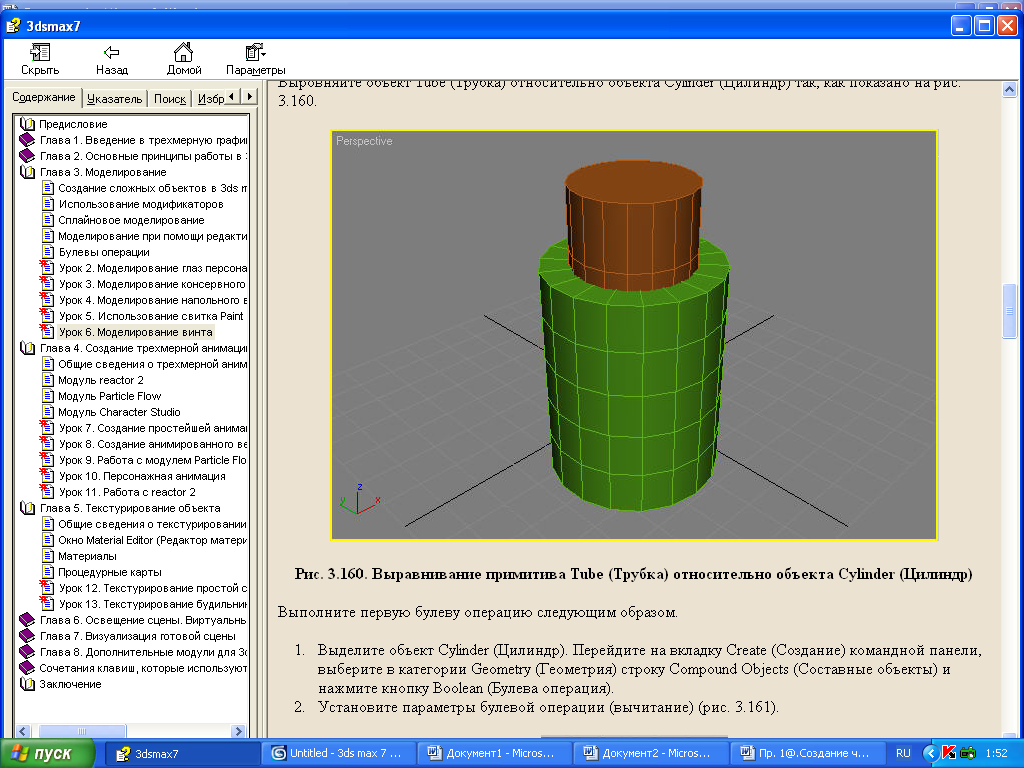Switch to Документ2 Word taskbar button
This screenshot has width=1024, height=768.
650,753
